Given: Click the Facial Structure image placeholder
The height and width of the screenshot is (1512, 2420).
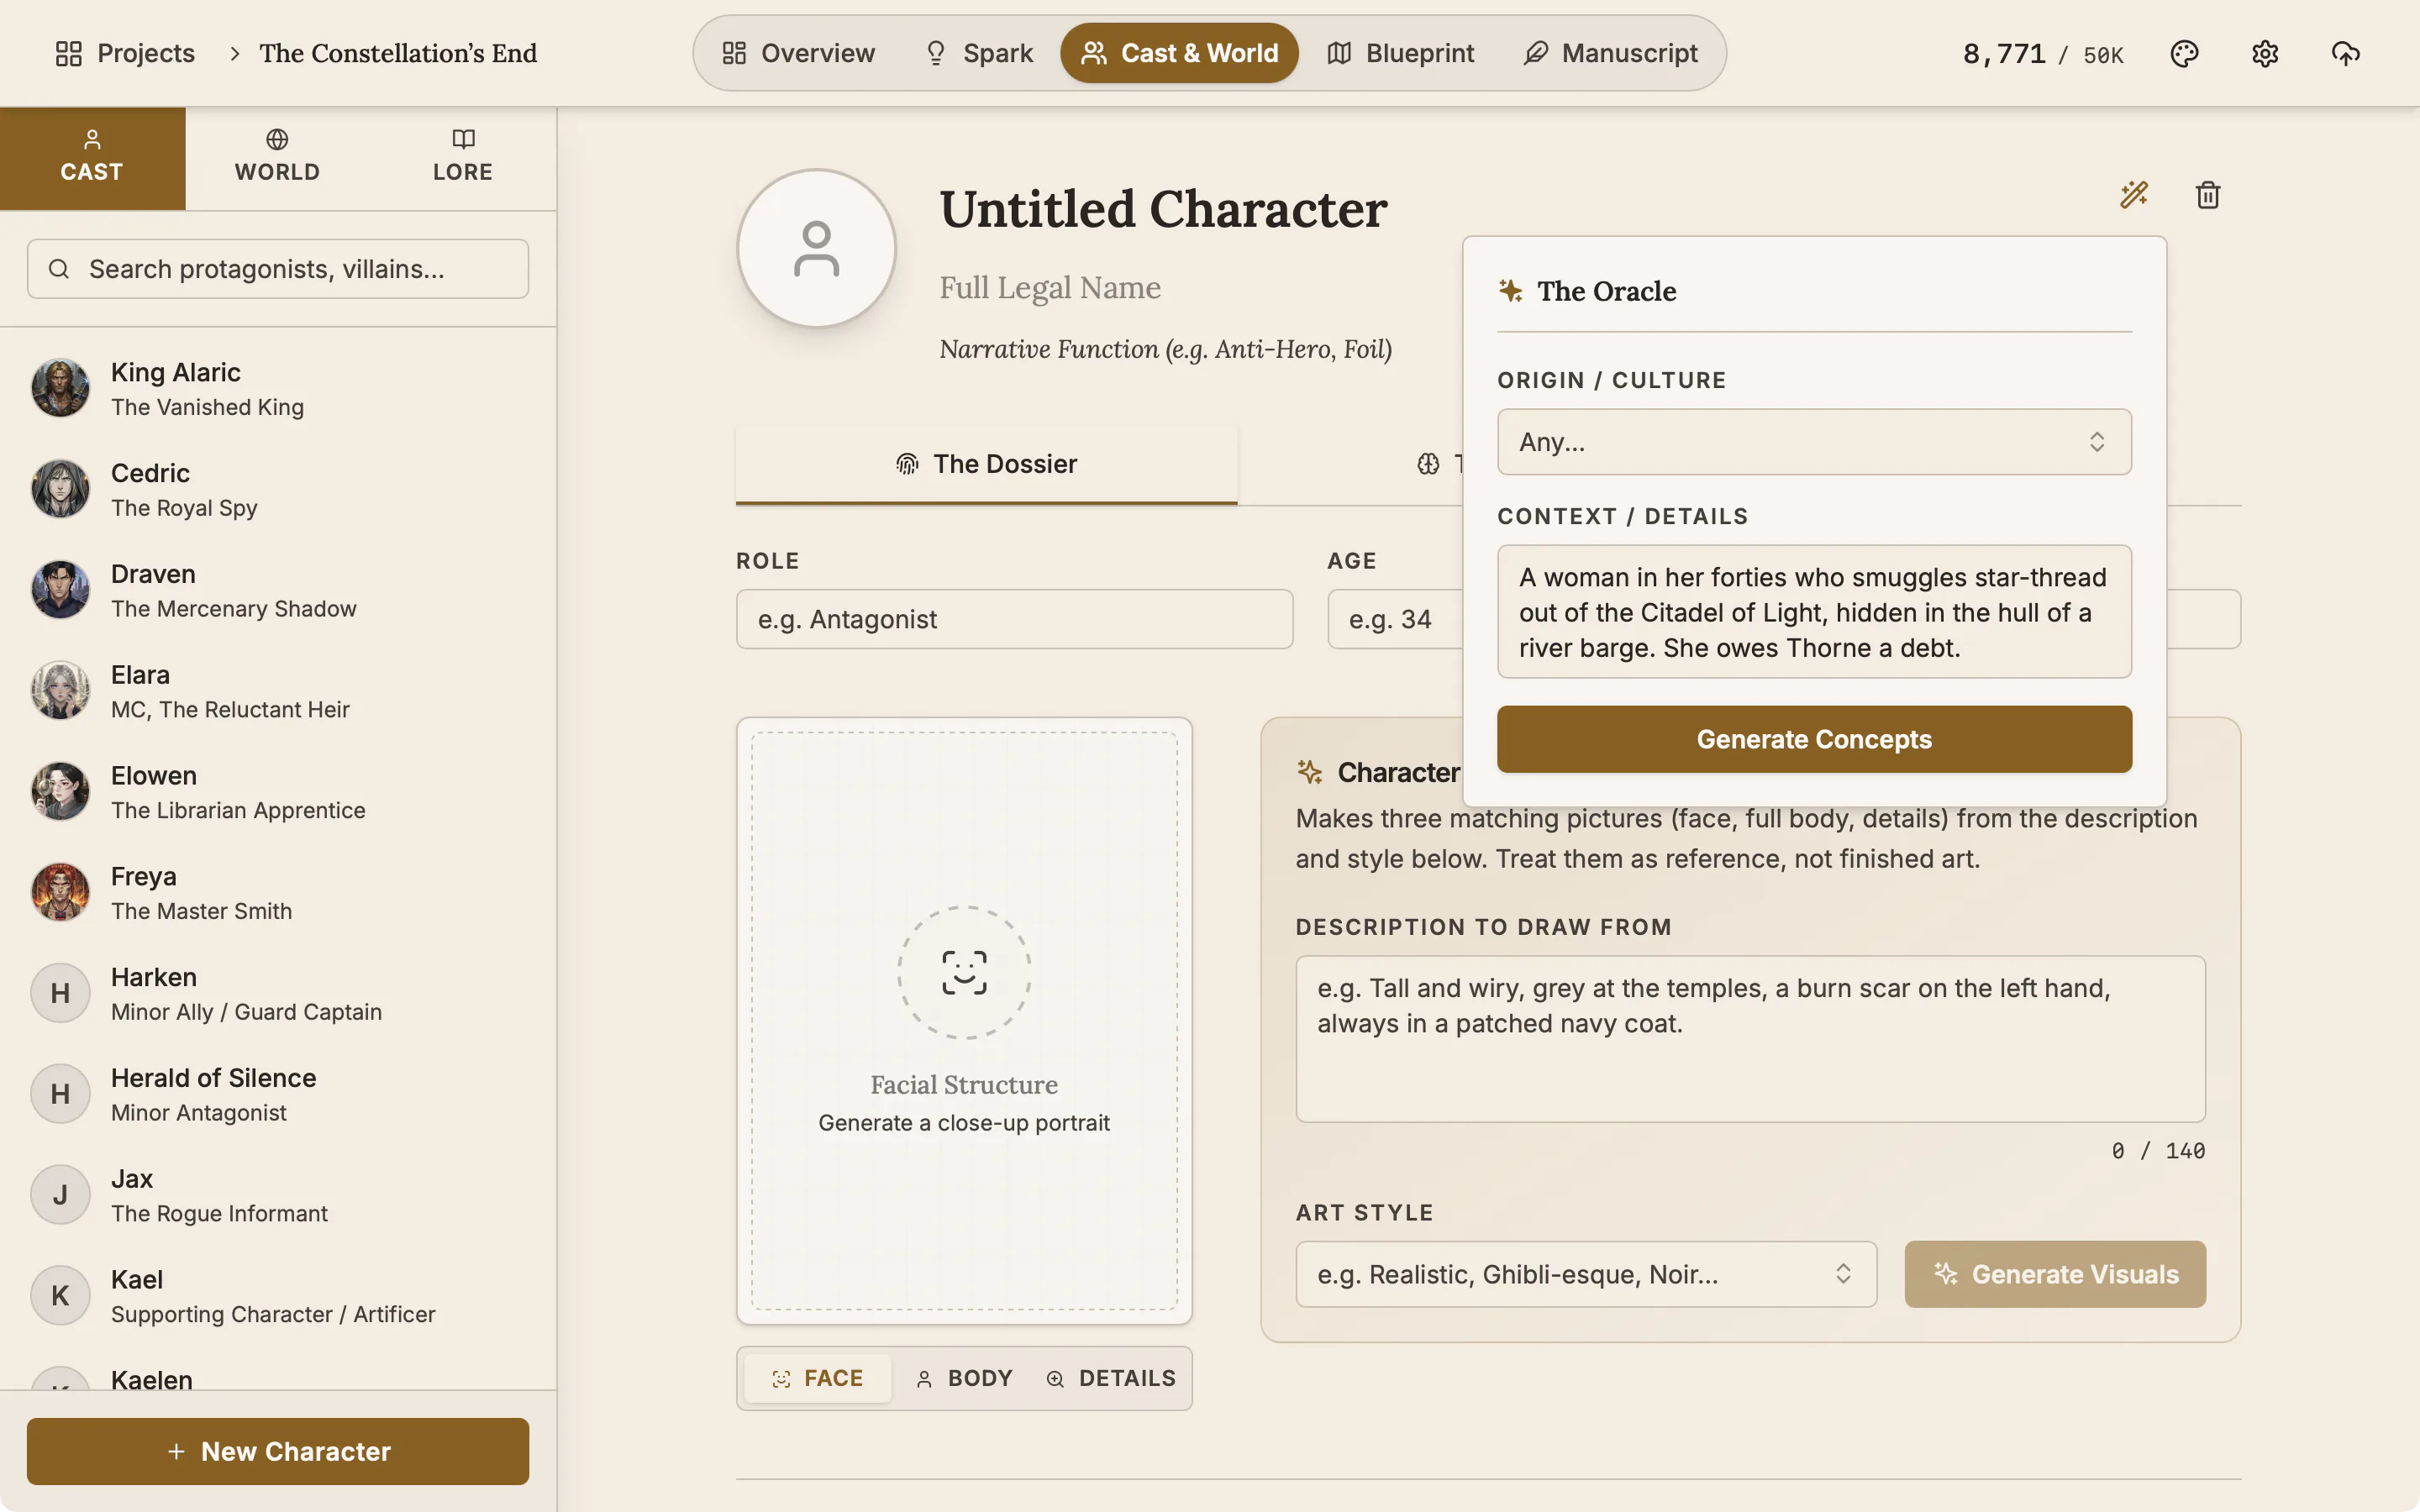Looking at the screenshot, I should pos(964,1021).
